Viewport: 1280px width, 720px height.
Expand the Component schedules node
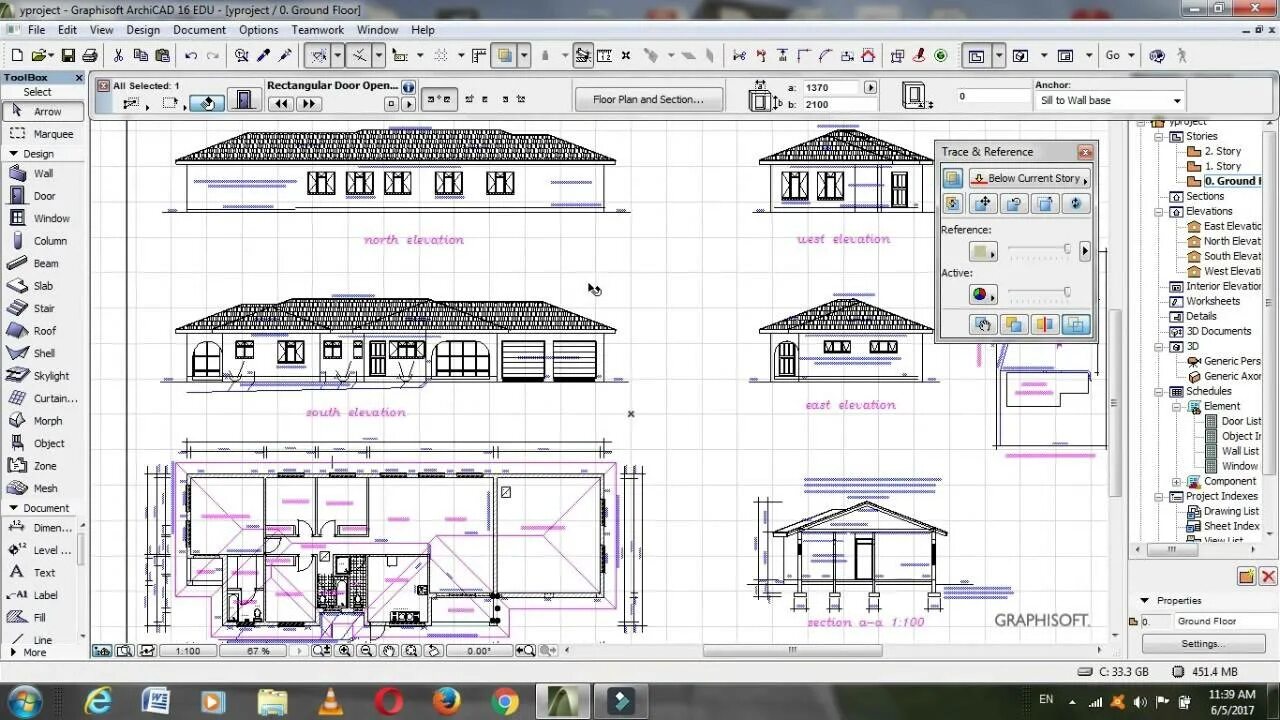pyautogui.click(x=1178, y=482)
